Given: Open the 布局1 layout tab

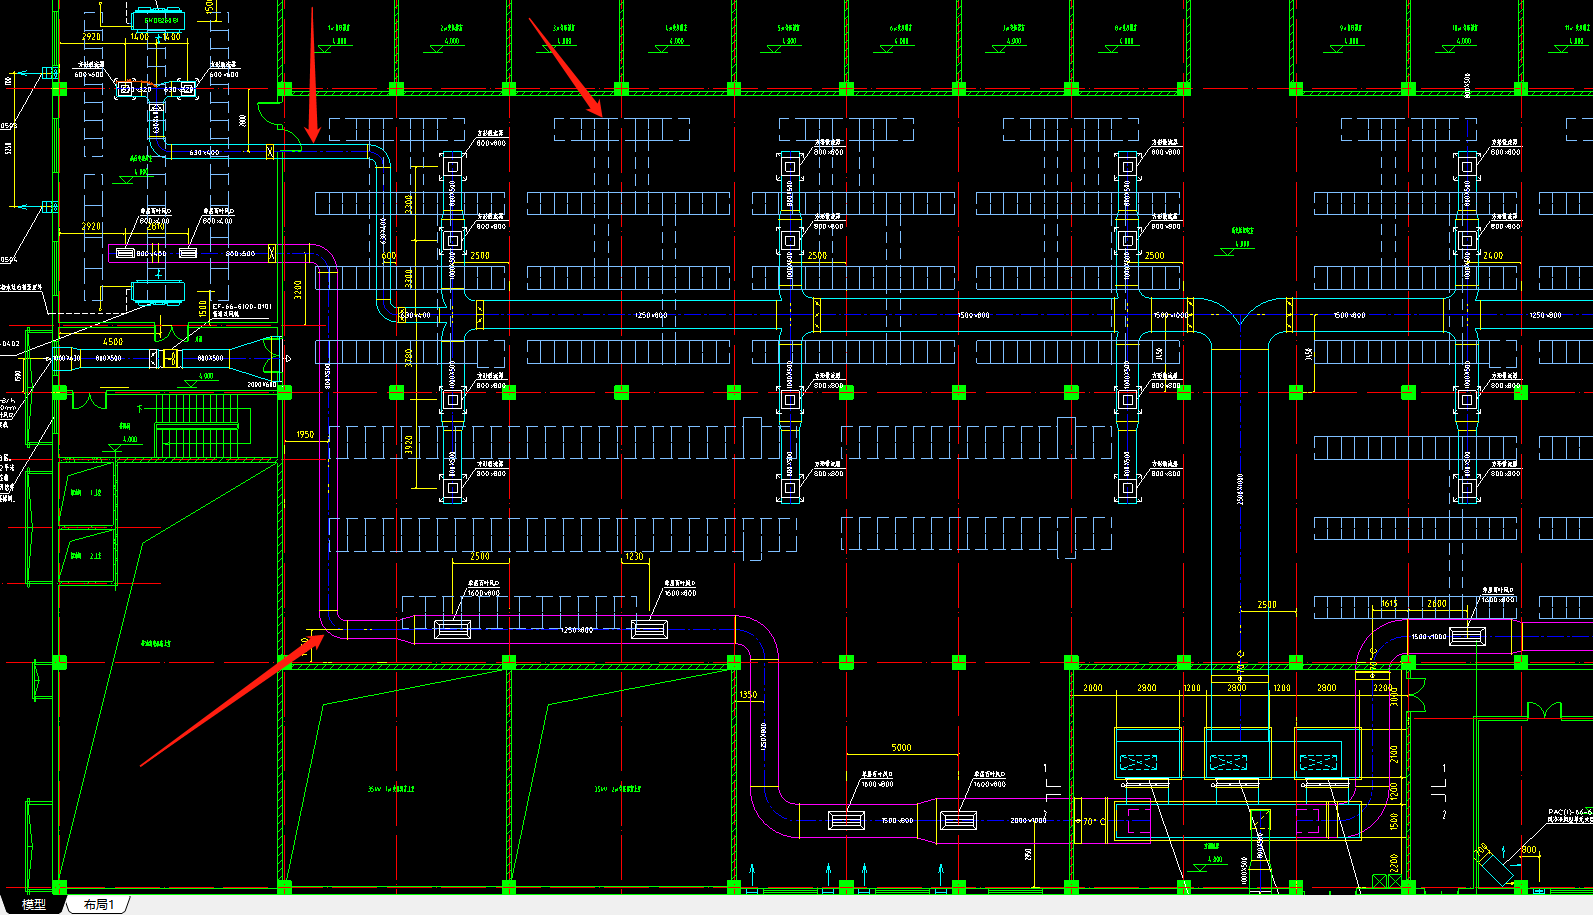Looking at the screenshot, I should coord(99,904).
